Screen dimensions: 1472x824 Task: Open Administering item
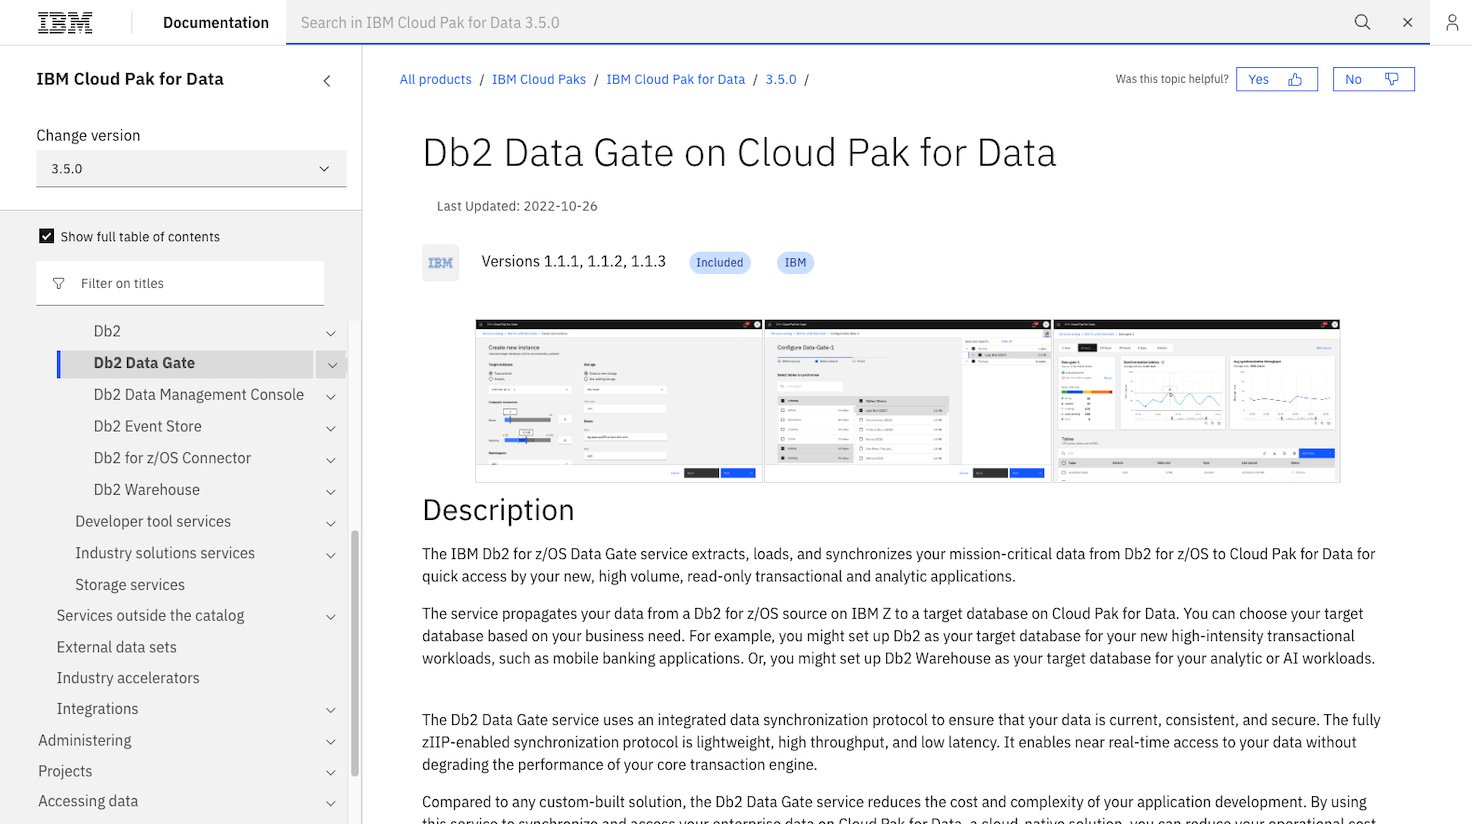point(85,741)
